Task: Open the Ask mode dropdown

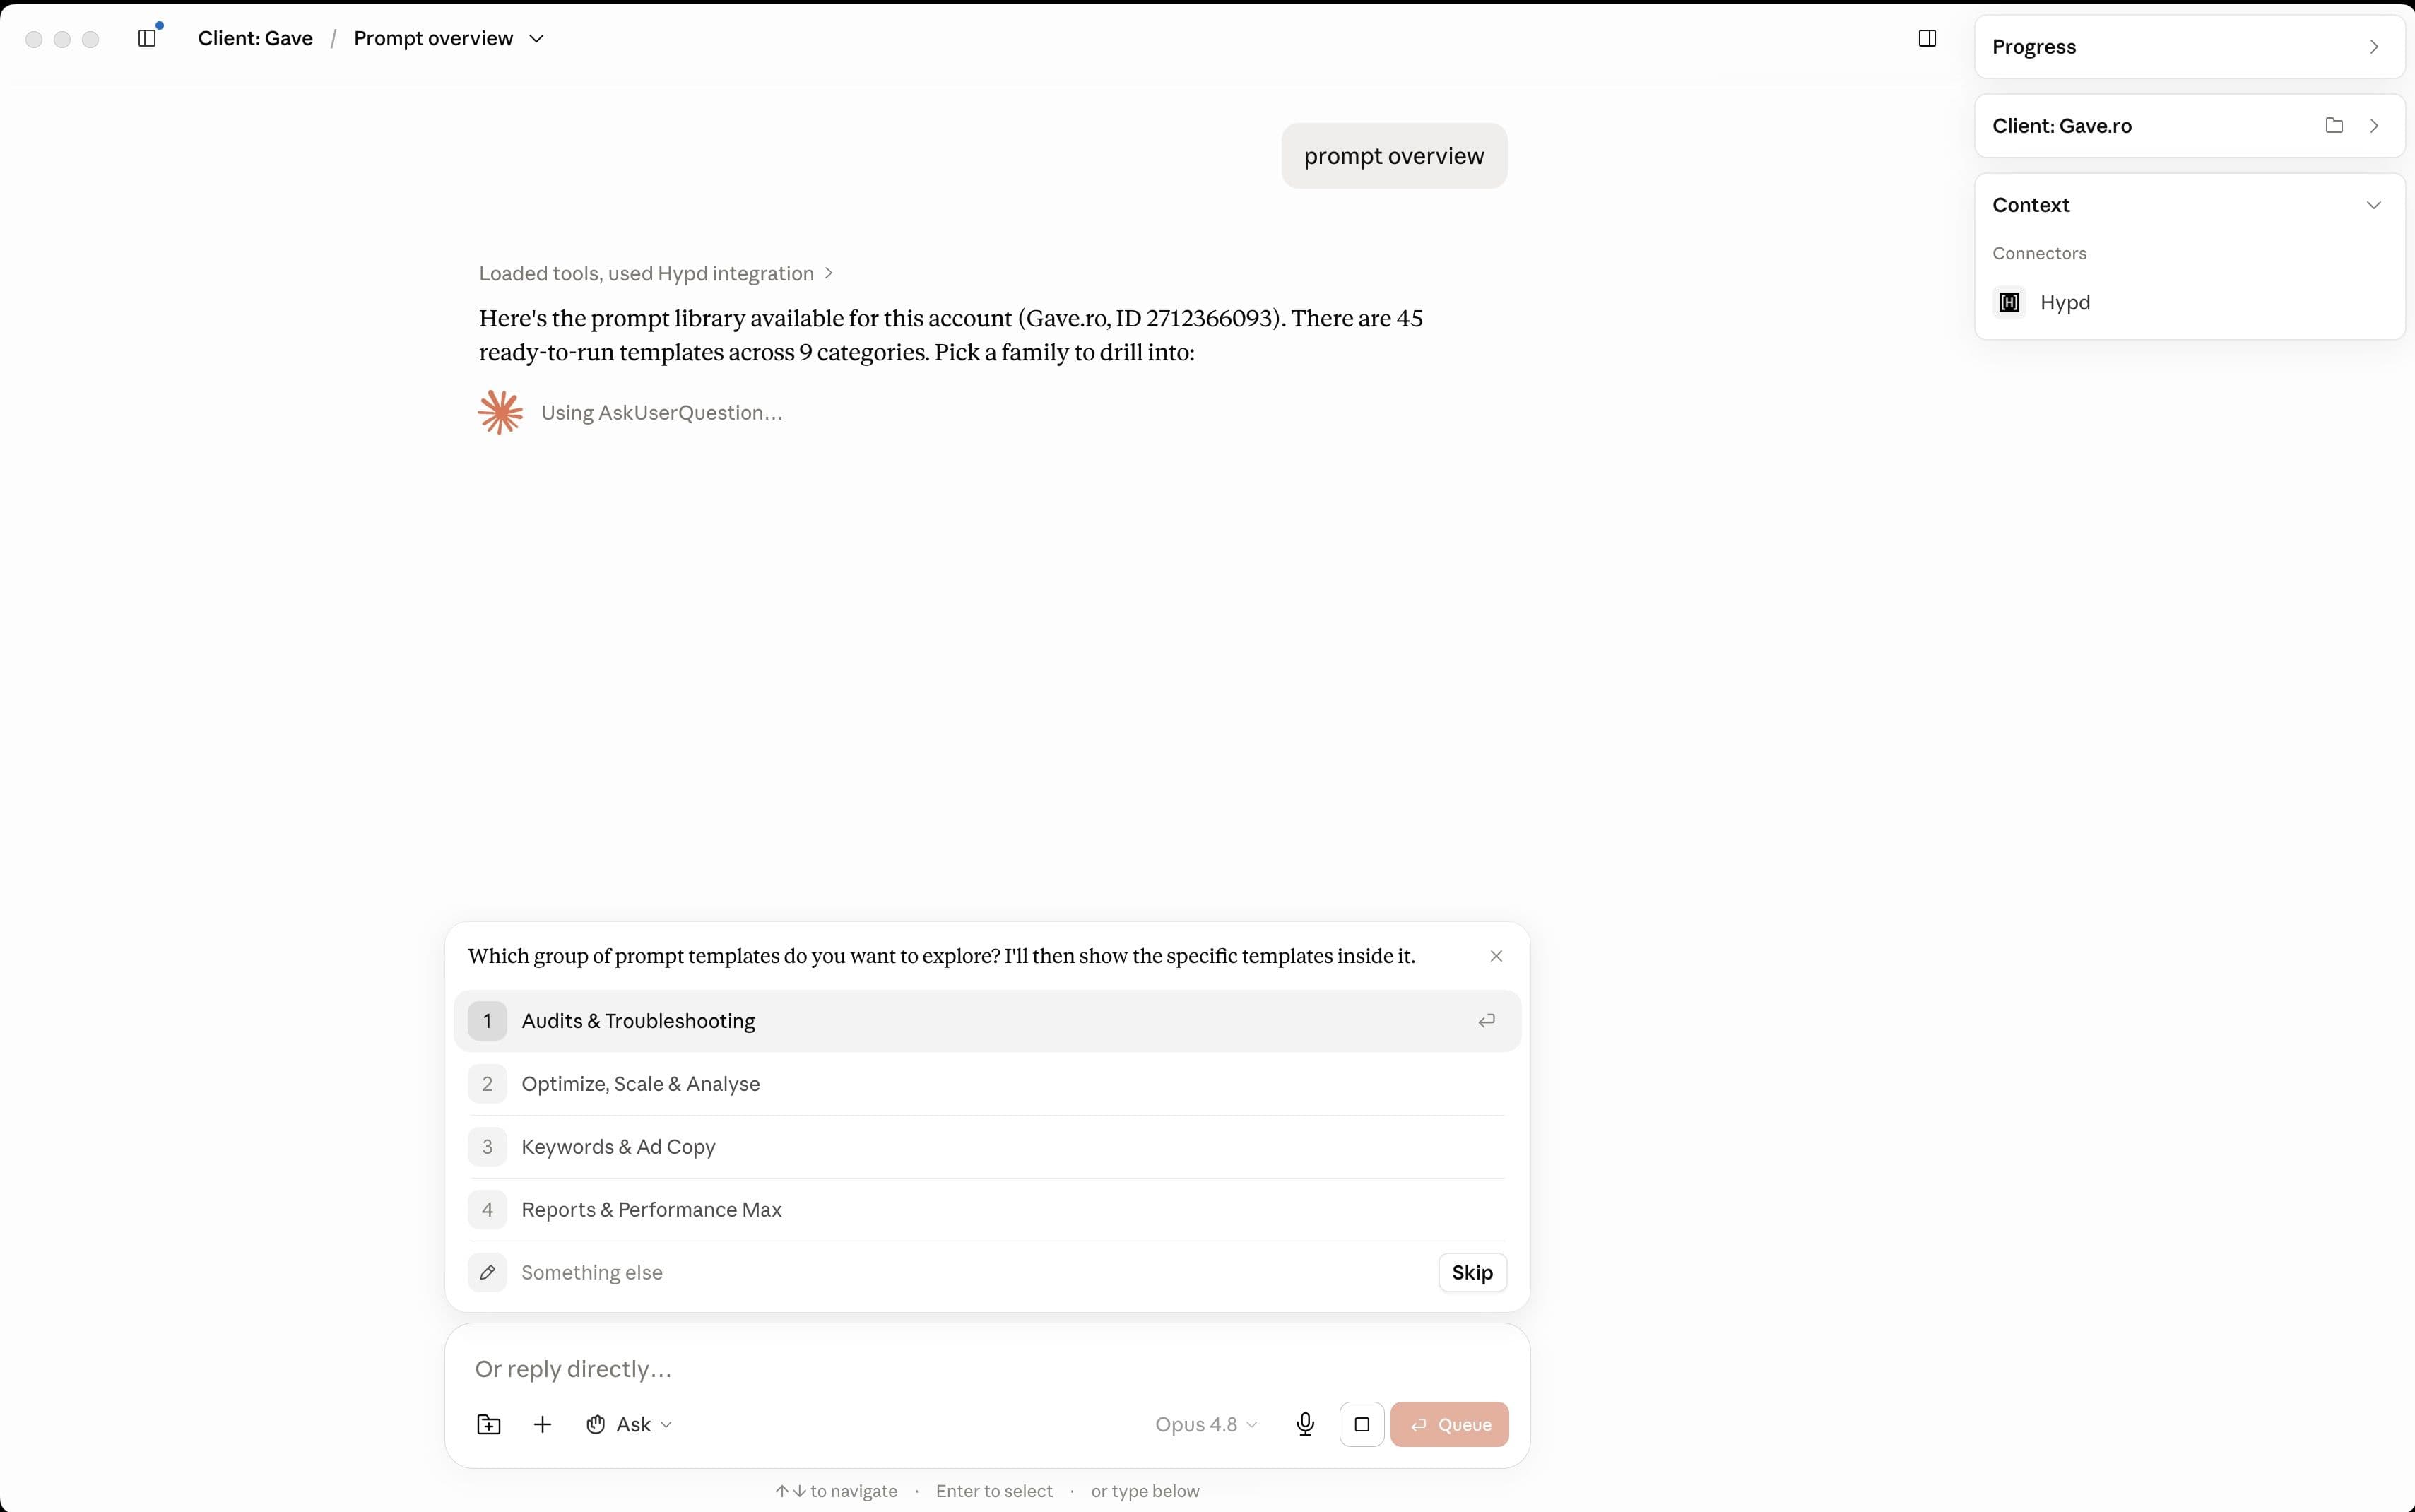Action: point(629,1424)
